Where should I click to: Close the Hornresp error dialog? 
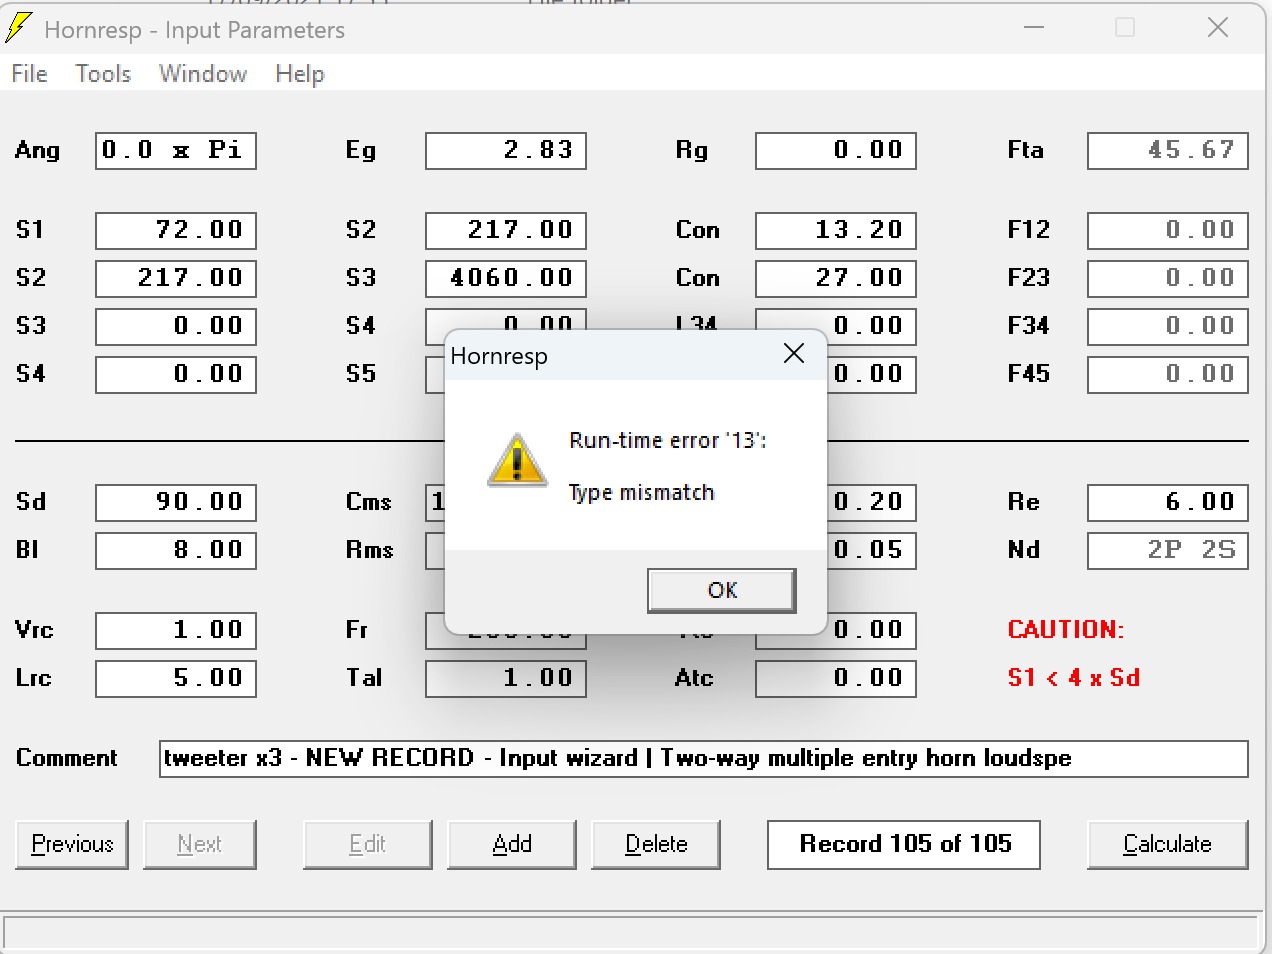point(794,353)
